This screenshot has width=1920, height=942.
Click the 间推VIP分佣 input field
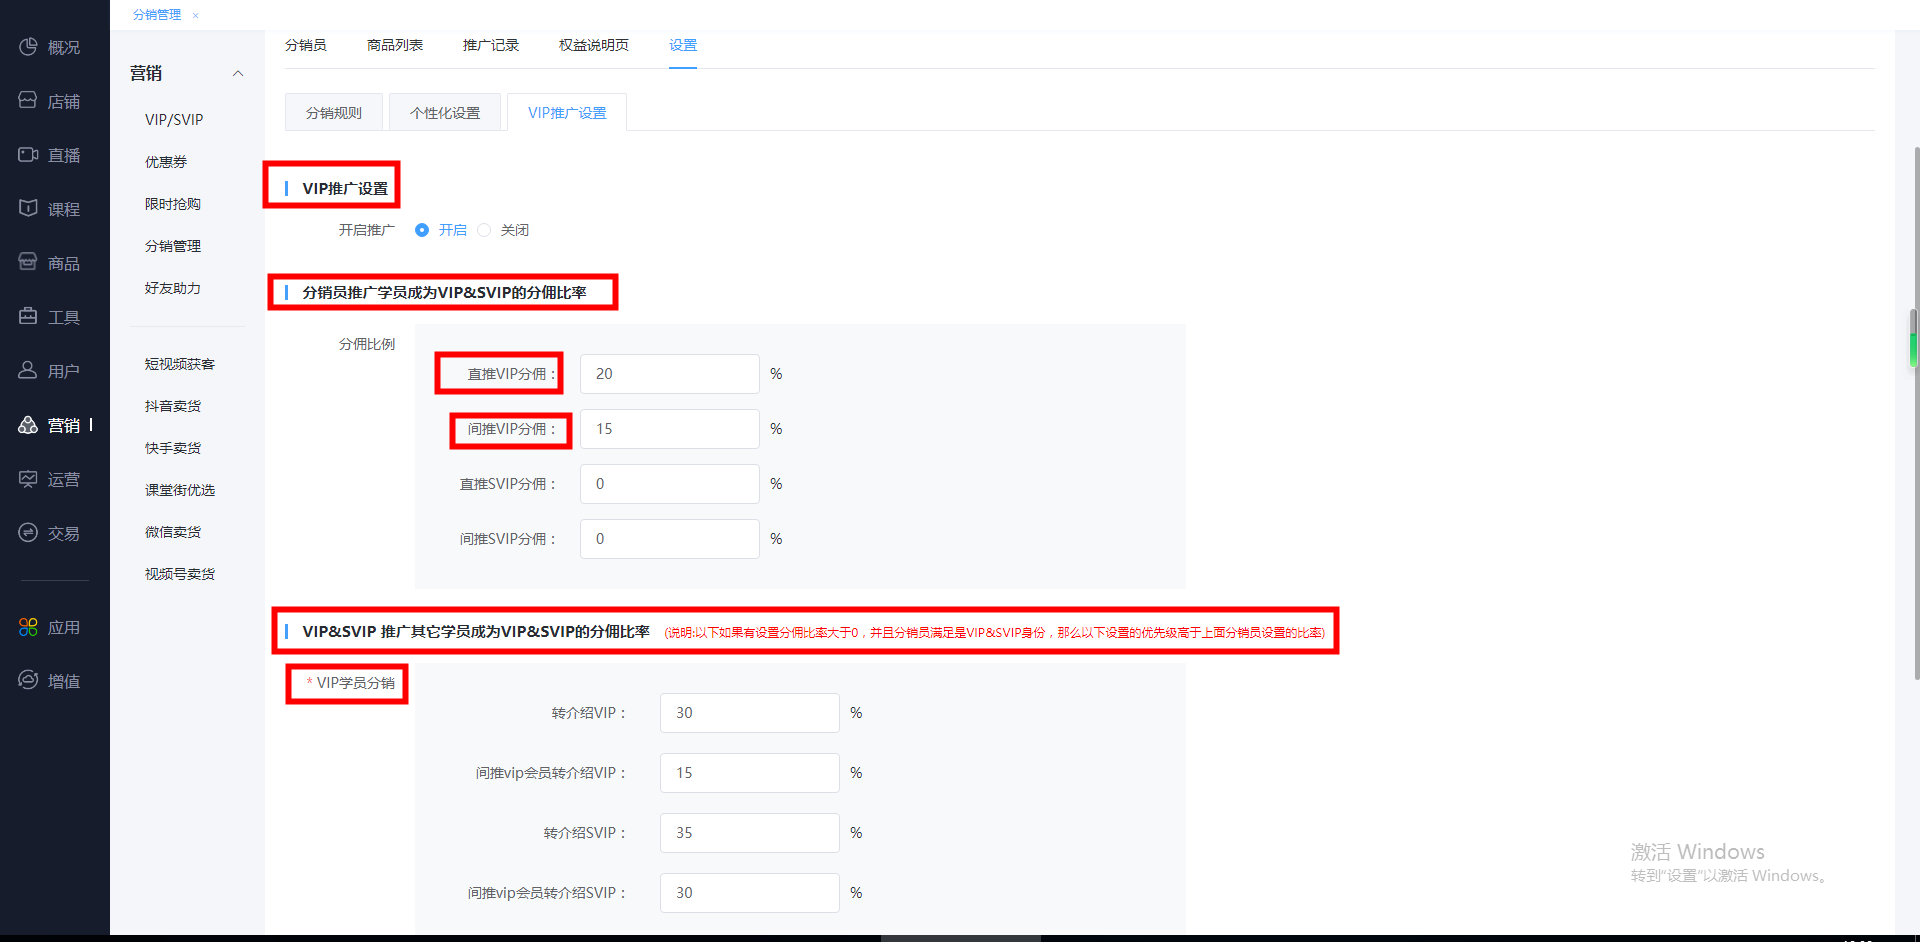(670, 429)
